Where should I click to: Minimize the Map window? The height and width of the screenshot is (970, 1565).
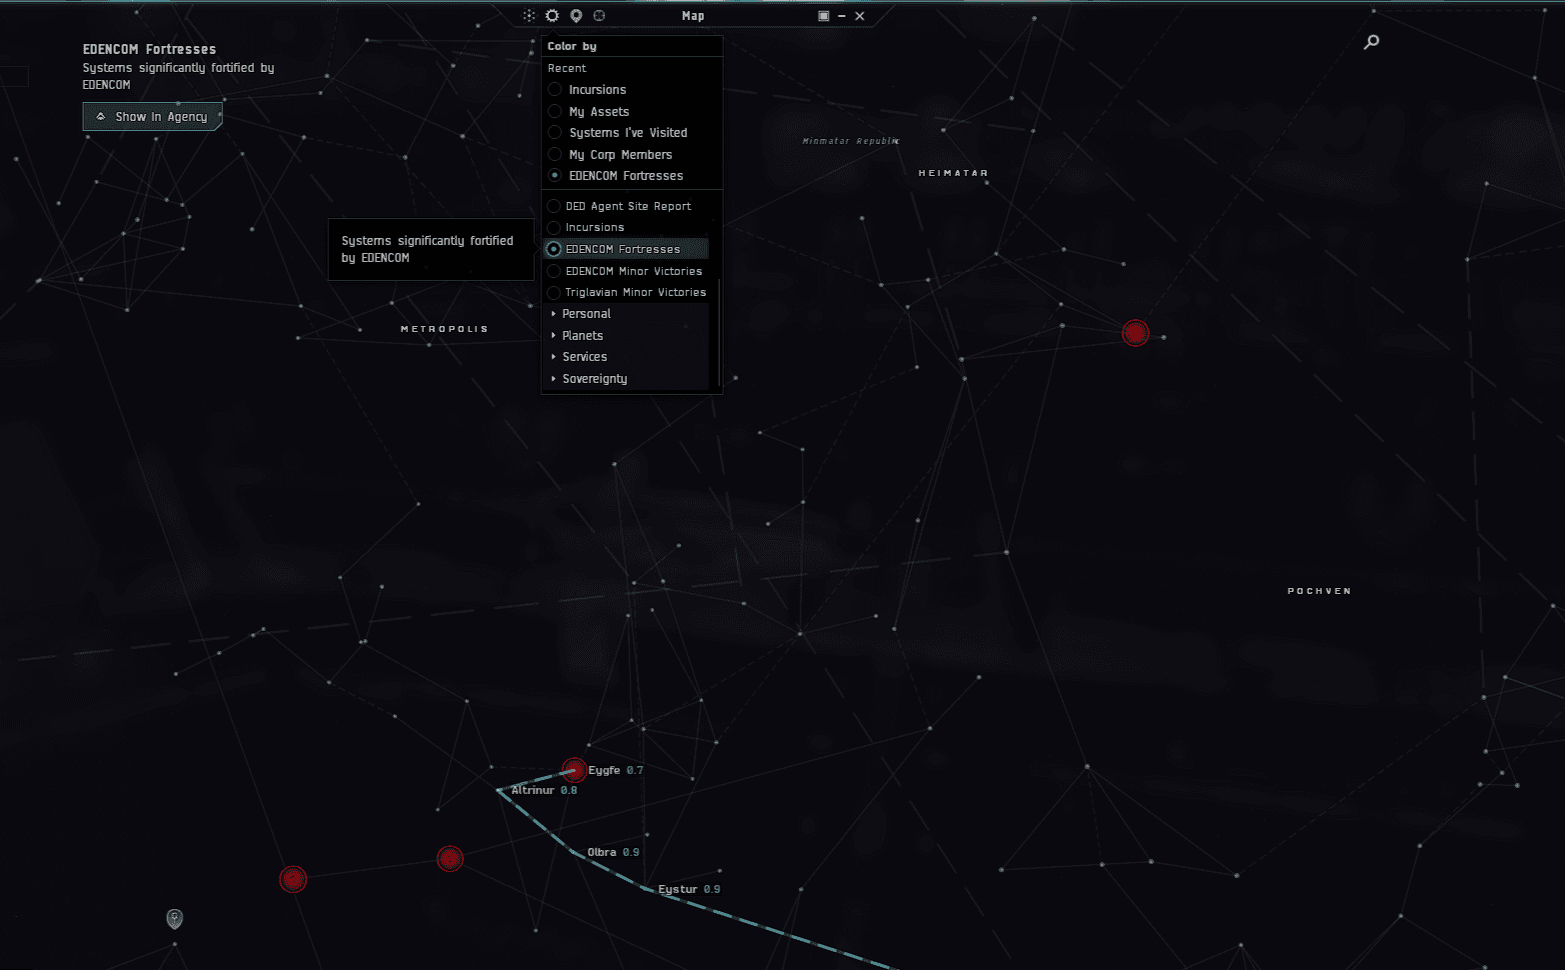click(841, 16)
